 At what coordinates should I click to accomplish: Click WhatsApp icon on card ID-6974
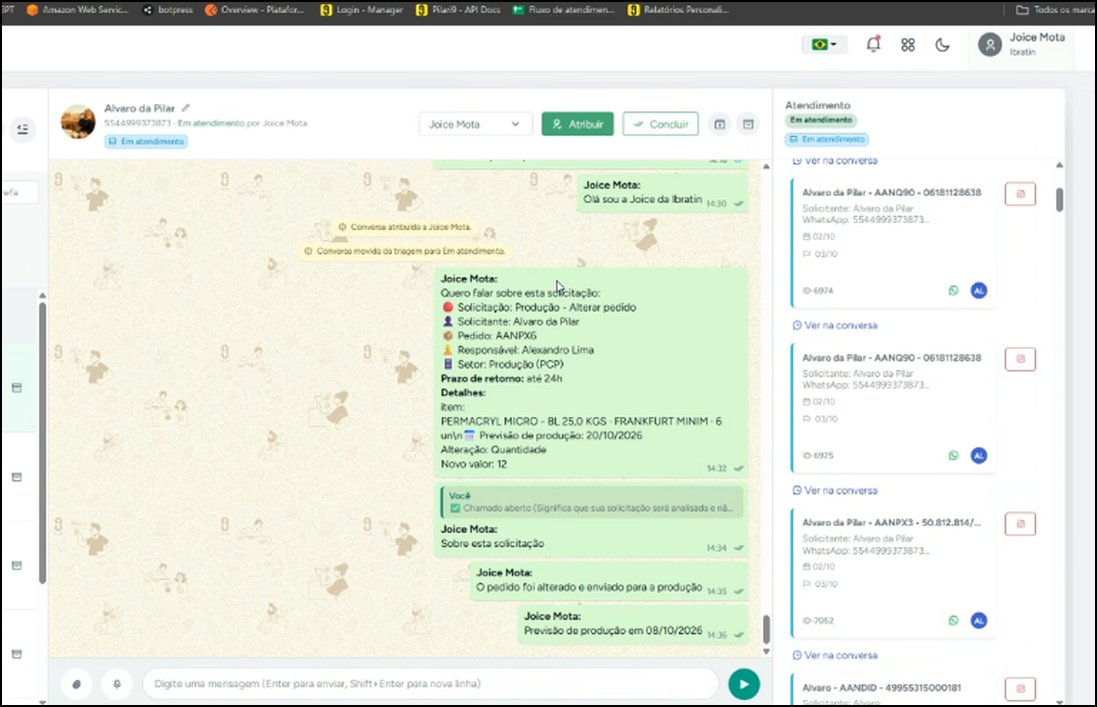953,290
